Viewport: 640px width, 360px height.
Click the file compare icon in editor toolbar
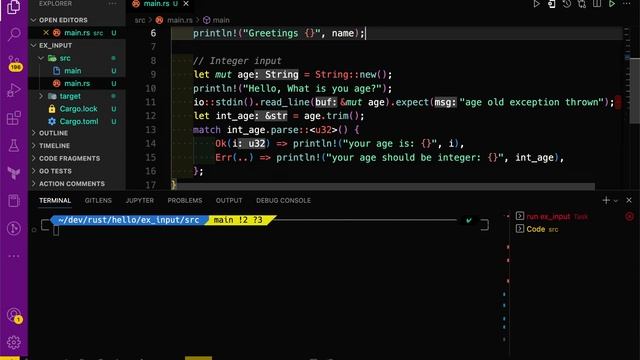551,4
